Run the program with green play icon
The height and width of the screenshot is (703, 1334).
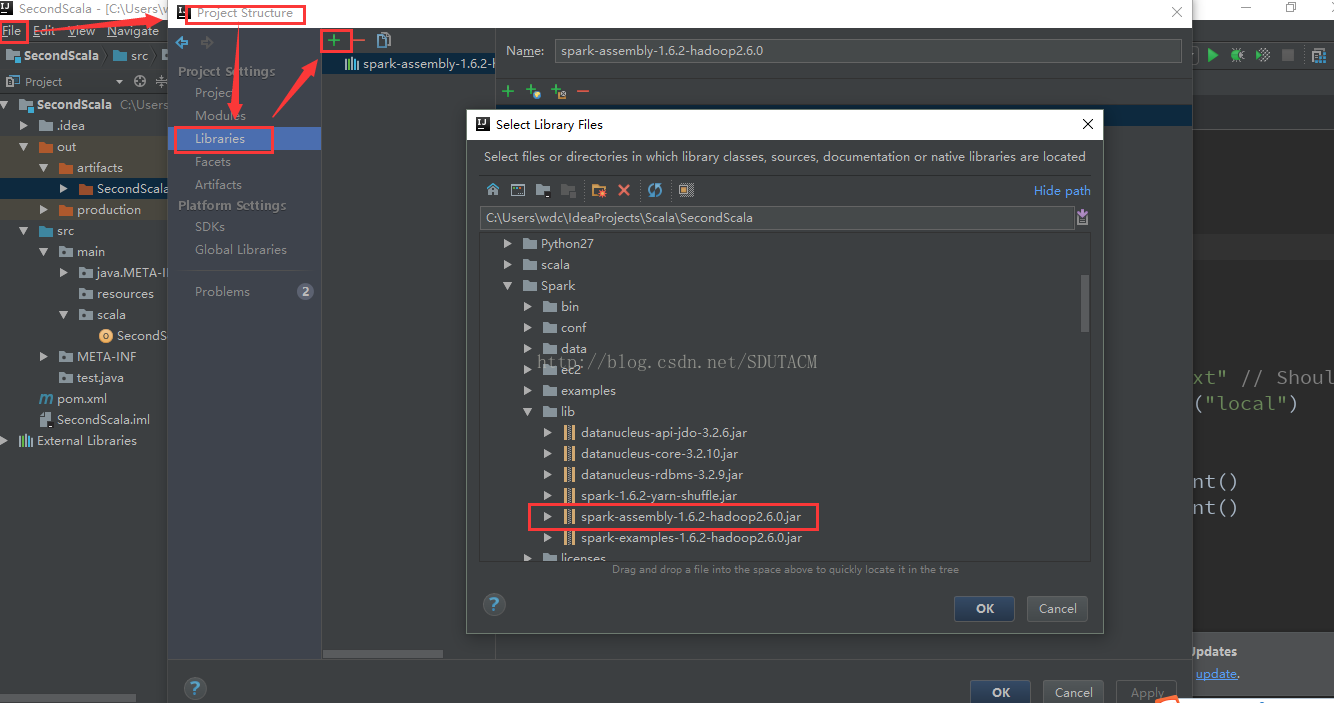click(x=1213, y=55)
